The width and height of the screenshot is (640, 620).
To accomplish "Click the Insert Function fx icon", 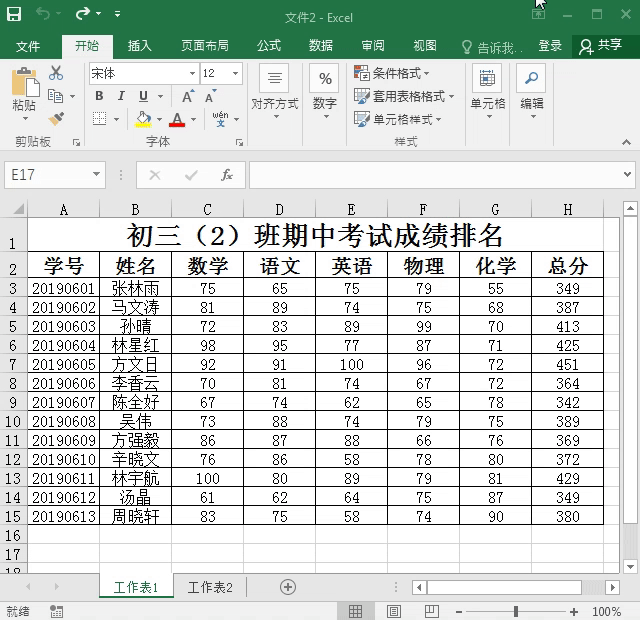I will pos(227,175).
